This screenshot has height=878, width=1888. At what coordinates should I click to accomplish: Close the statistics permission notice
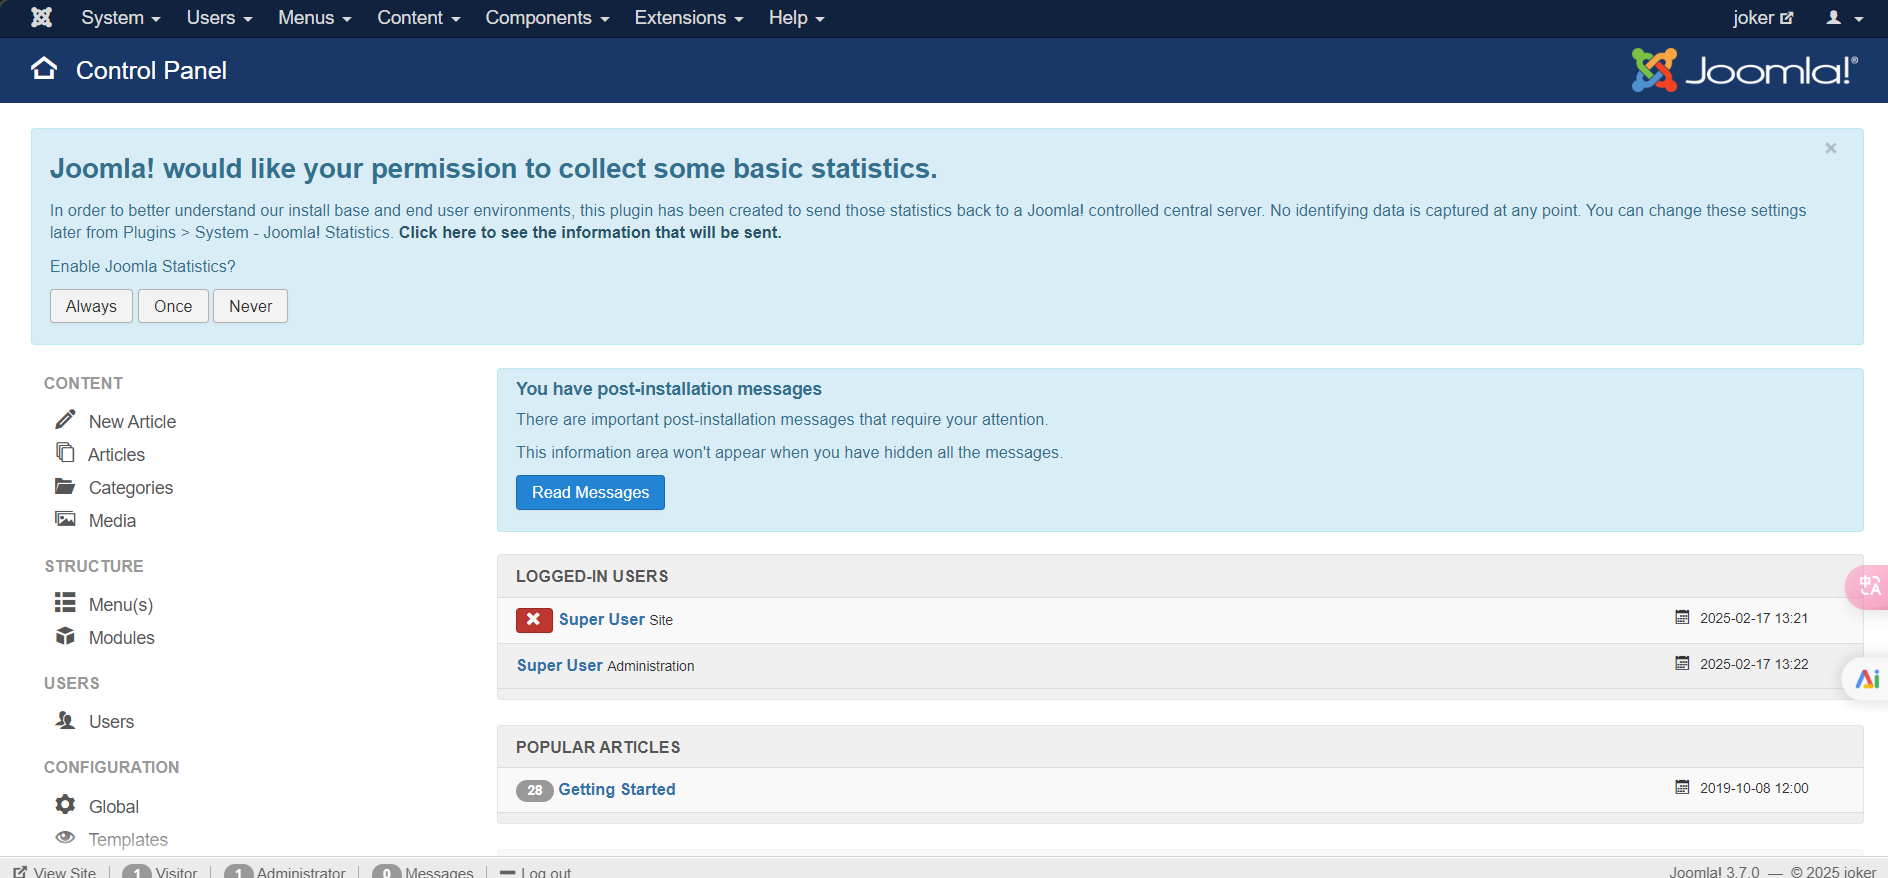pyautogui.click(x=1830, y=148)
